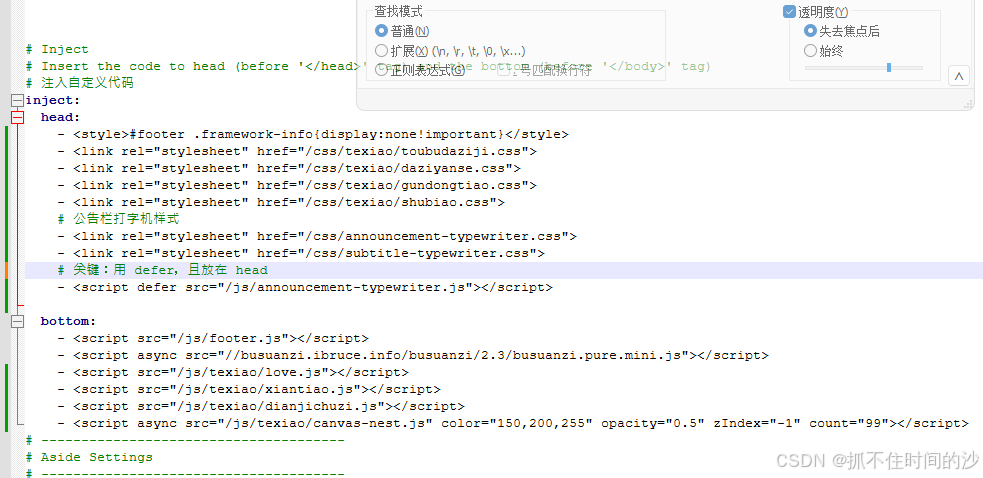Toggle the 透明度(Y) transparency checkbox

[x=789, y=11]
